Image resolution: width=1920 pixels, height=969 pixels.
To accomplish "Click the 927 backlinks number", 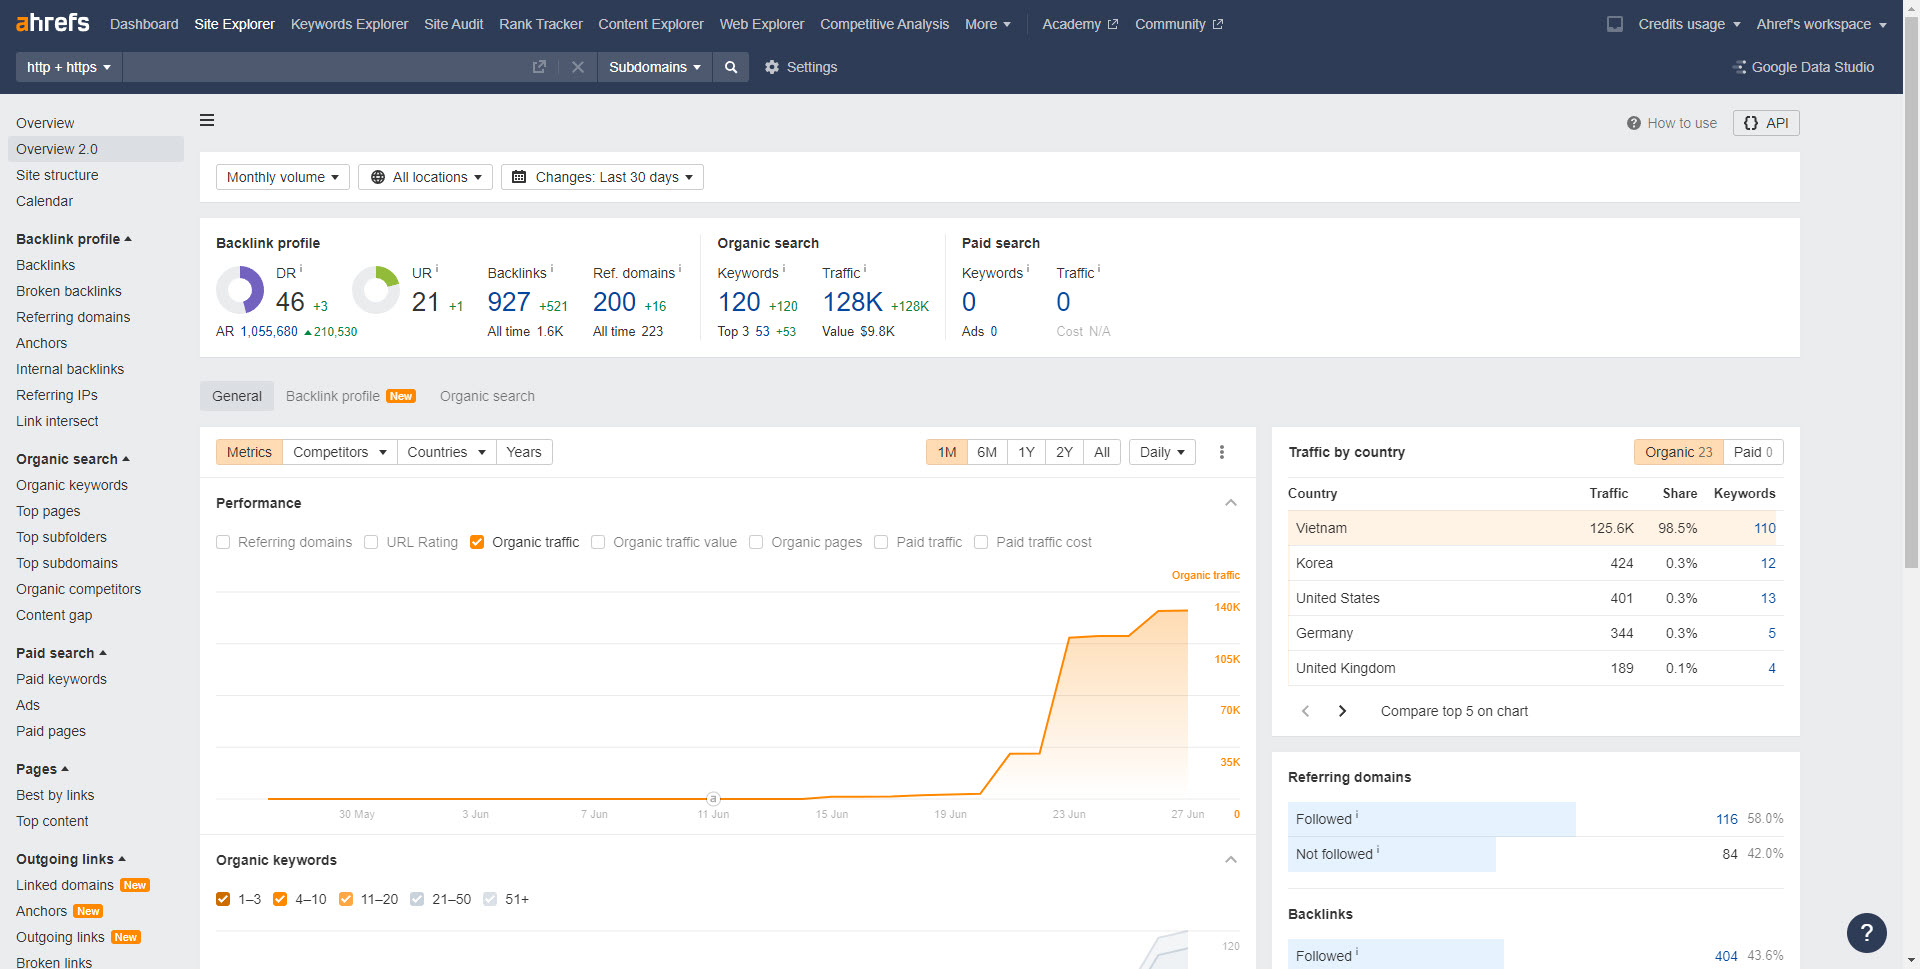I will (x=509, y=302).
